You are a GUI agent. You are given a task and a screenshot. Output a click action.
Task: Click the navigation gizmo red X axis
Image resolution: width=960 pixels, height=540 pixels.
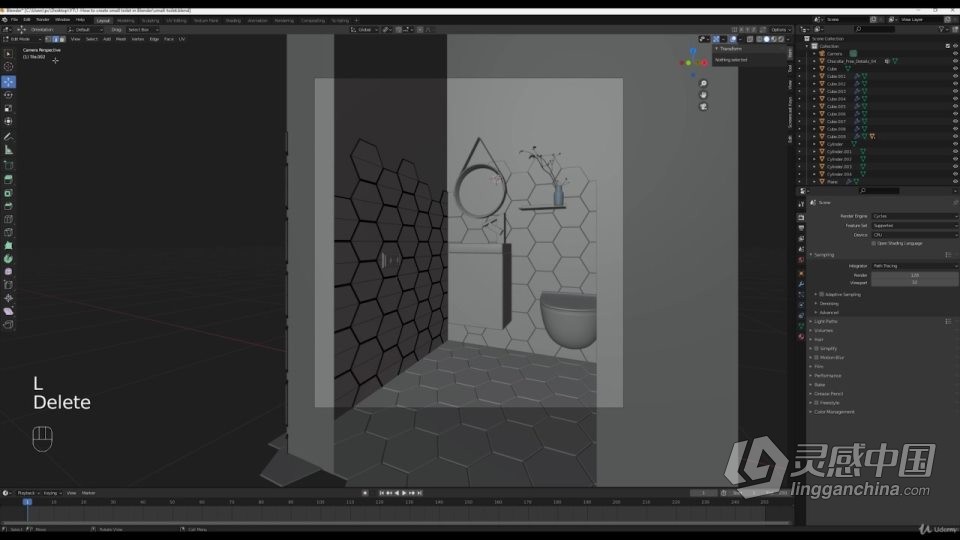tap(704, 62)
